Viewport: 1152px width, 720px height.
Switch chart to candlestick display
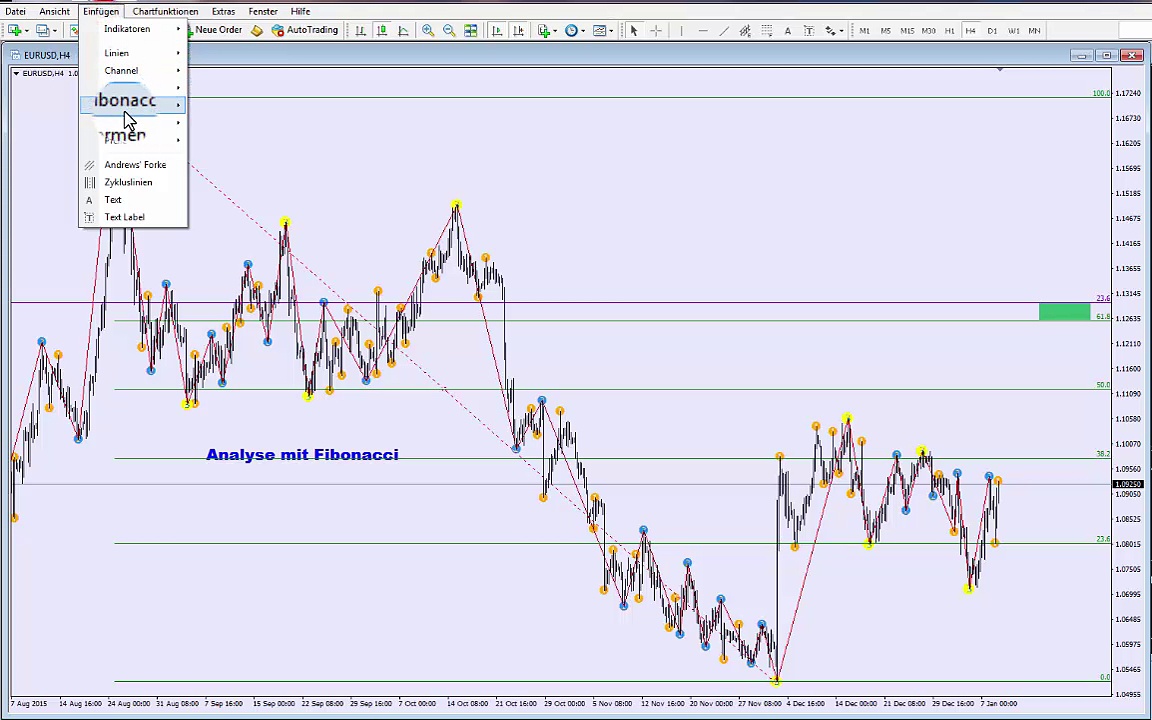tap(382, 31)
